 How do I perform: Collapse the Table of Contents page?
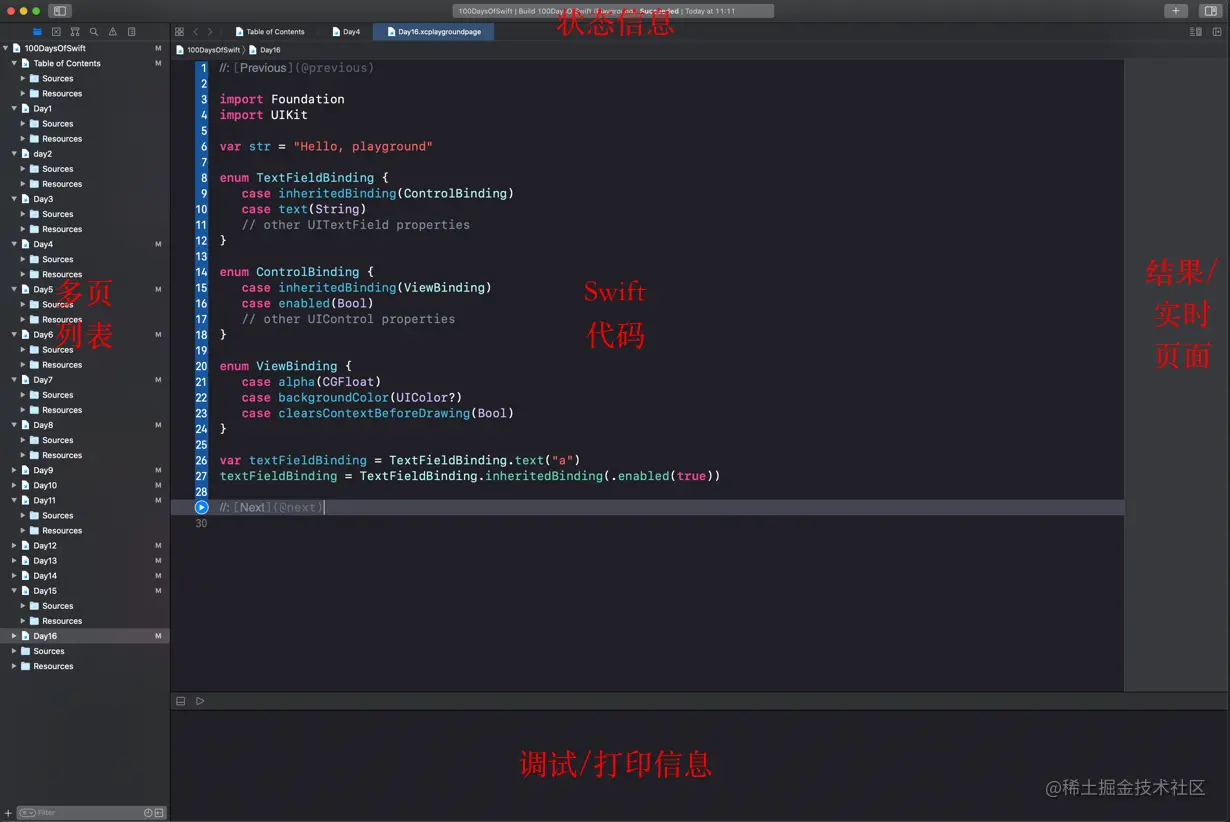(x=14, y=63)
